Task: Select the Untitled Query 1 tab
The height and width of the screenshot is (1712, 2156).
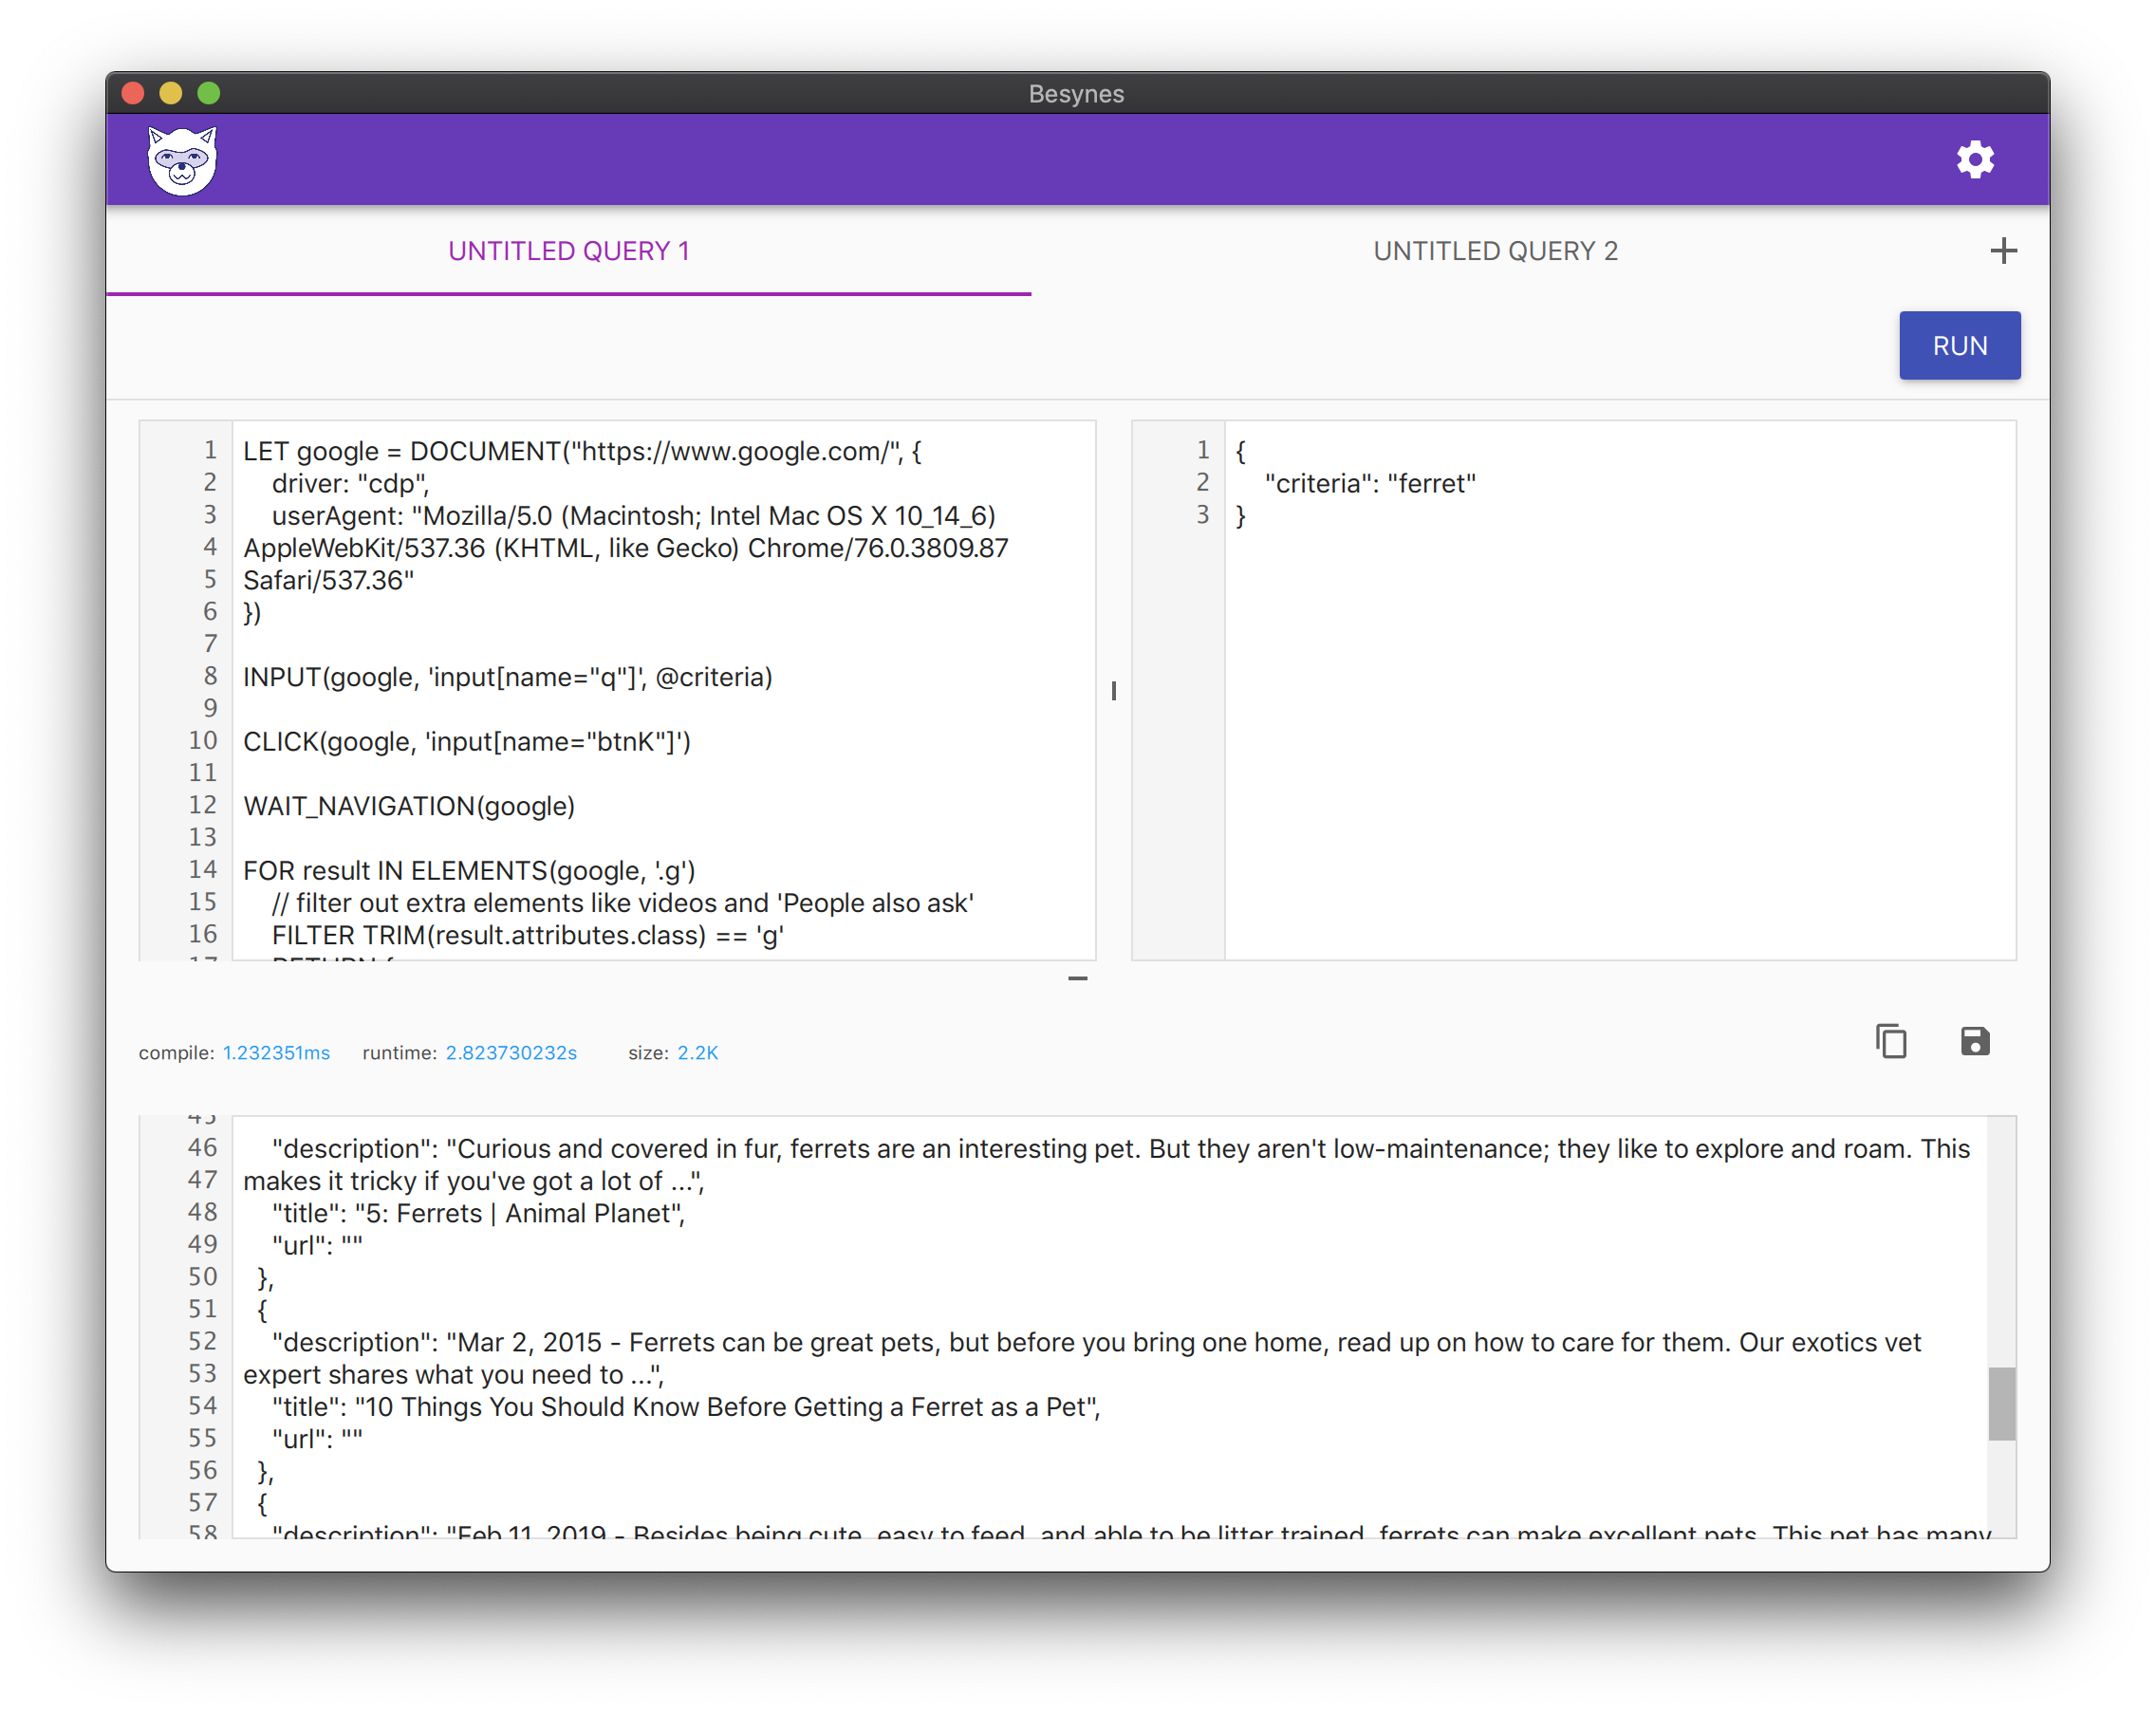Action: (x=568, y=251)
